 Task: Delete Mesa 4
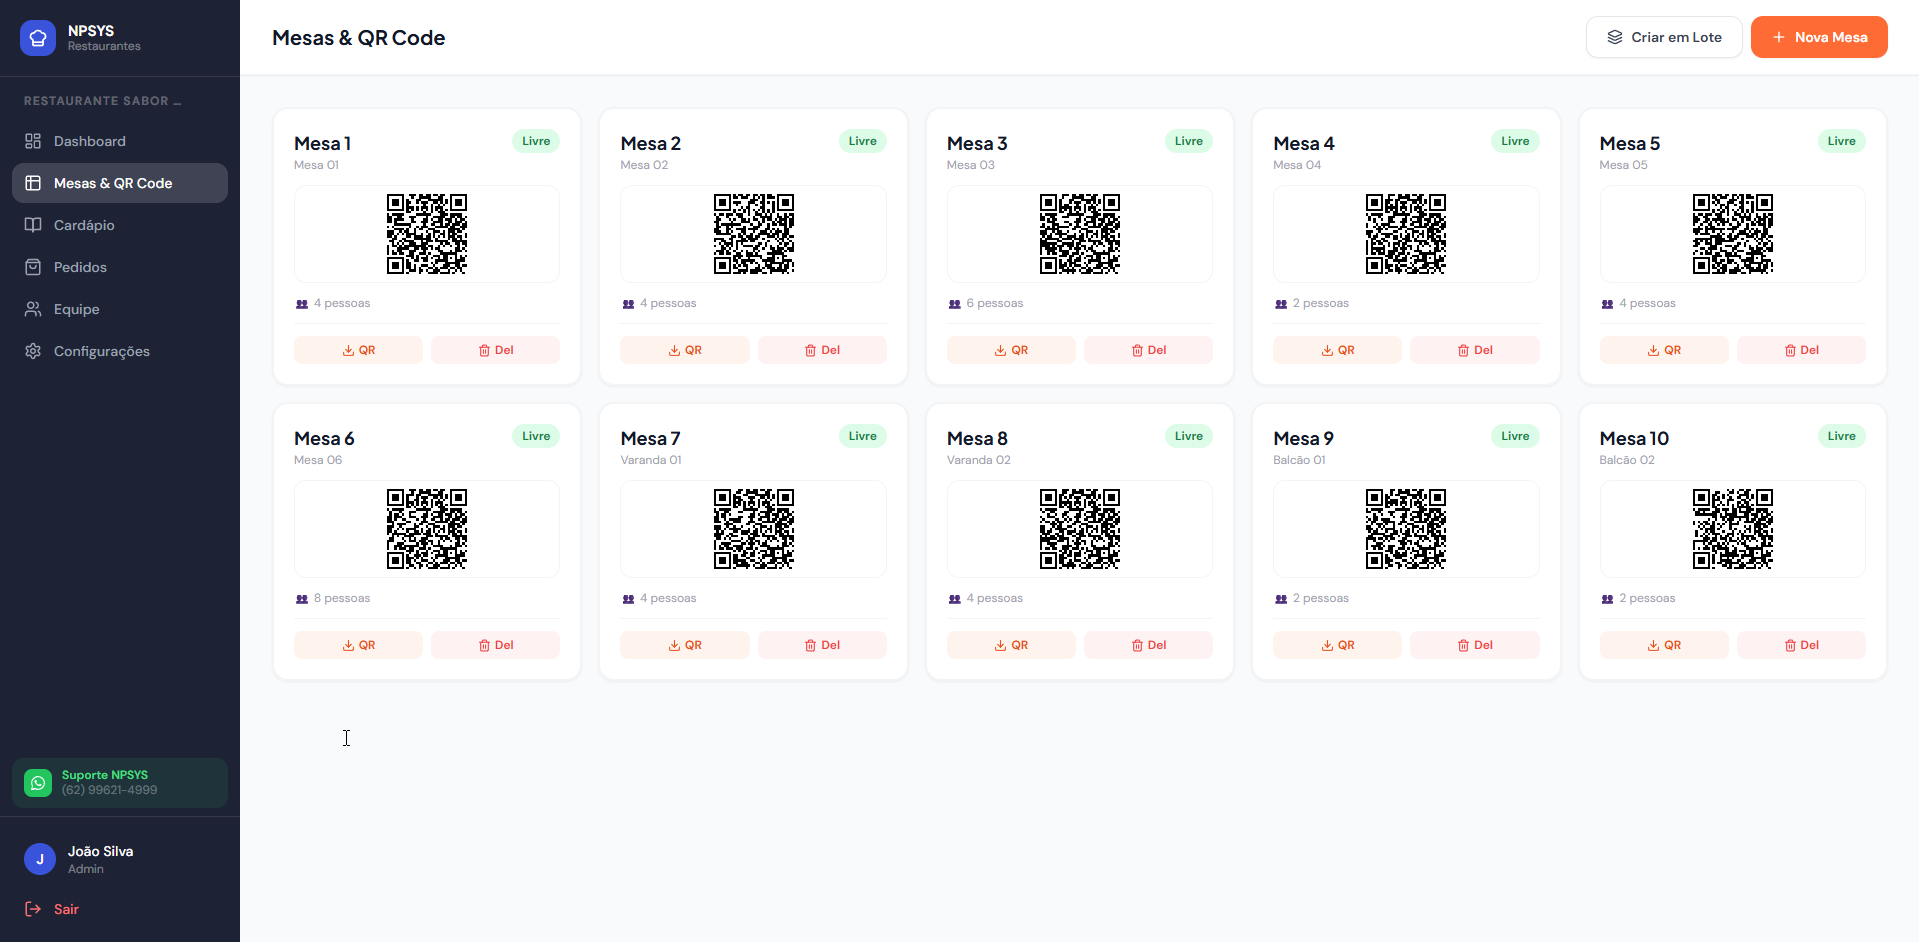coord(1475,350)
